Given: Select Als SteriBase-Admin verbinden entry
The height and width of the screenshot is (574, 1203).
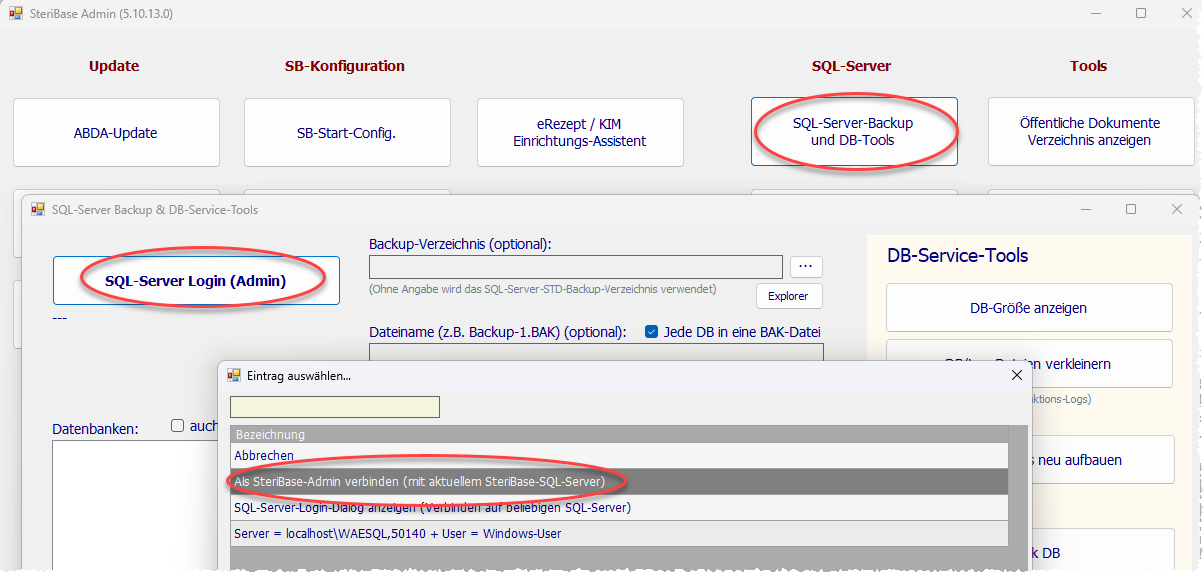Looking at the screenshot, I should (619, 482).
